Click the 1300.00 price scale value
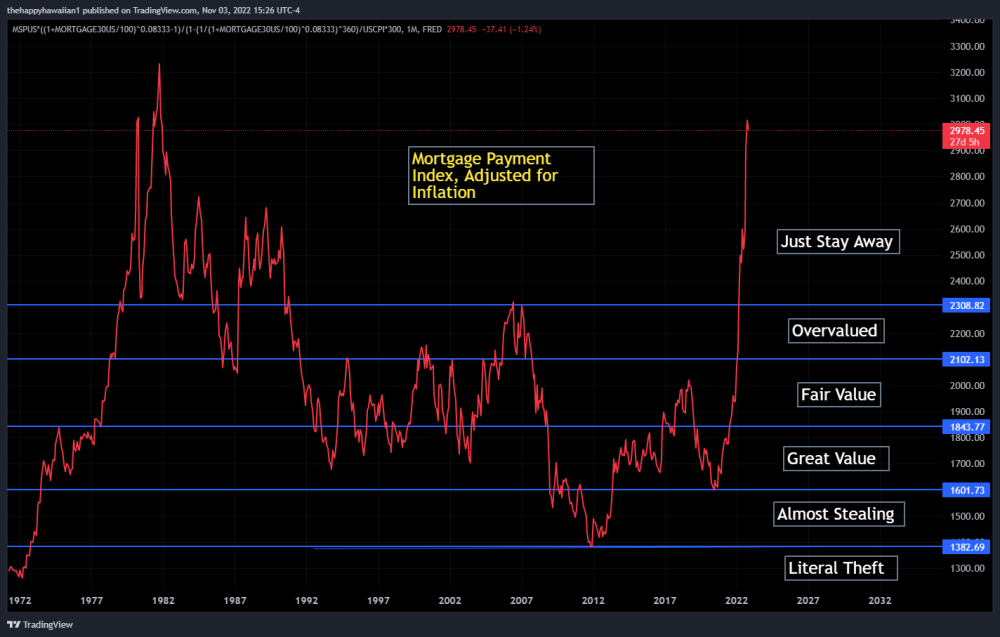The width and height of the screenshot is (1000, 637). tap(967, 569)
